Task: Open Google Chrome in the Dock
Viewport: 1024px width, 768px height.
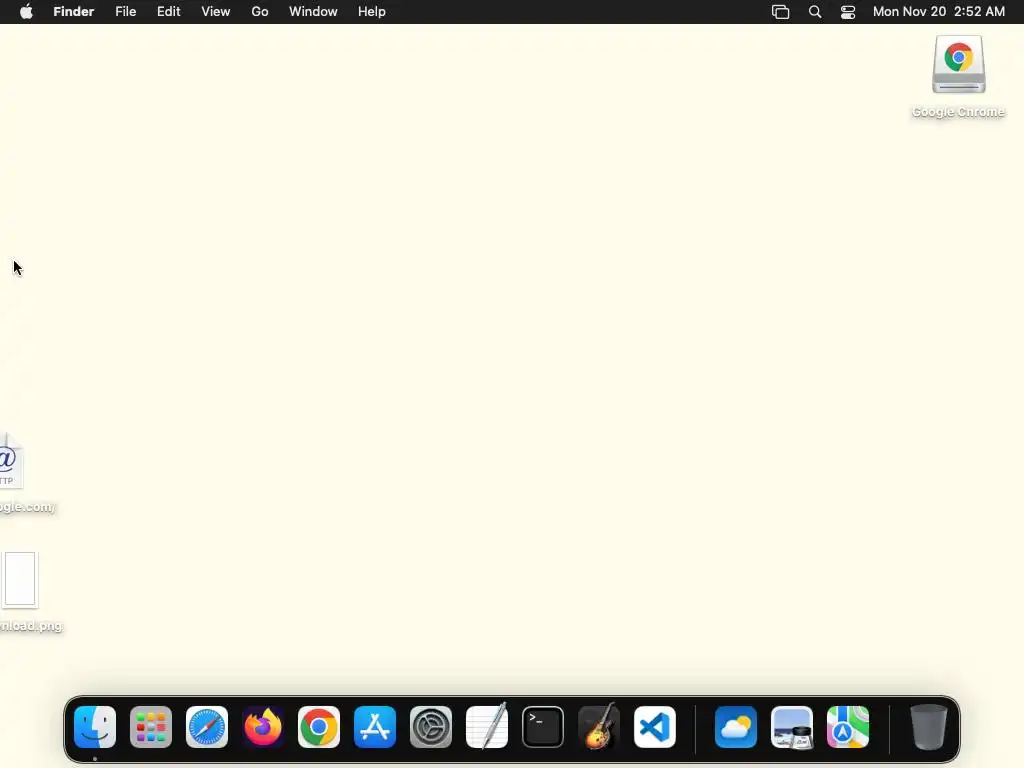Action: click(319, 727)
